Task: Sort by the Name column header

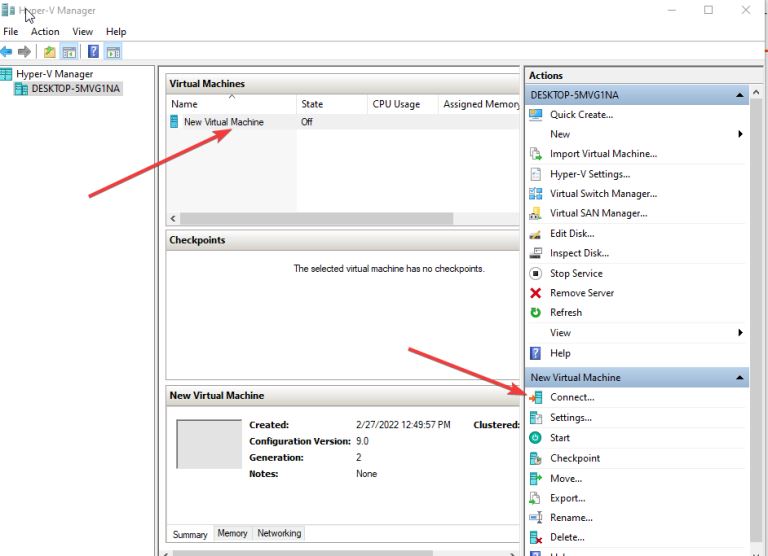Action: pyautogui.click(x=231, y=104)
